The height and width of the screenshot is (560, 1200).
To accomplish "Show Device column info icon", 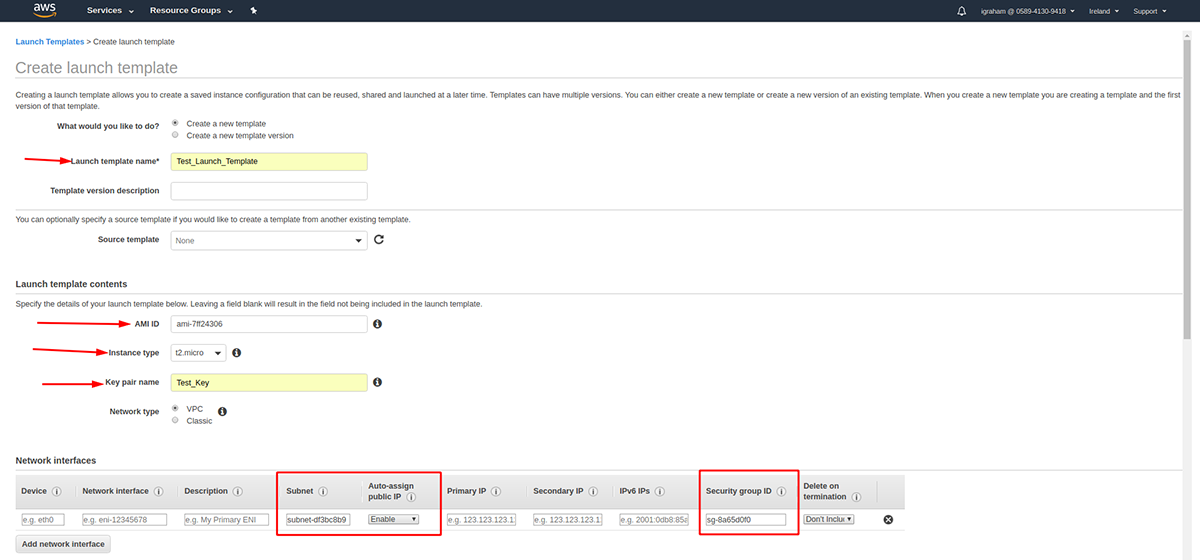I will (56, 491).
